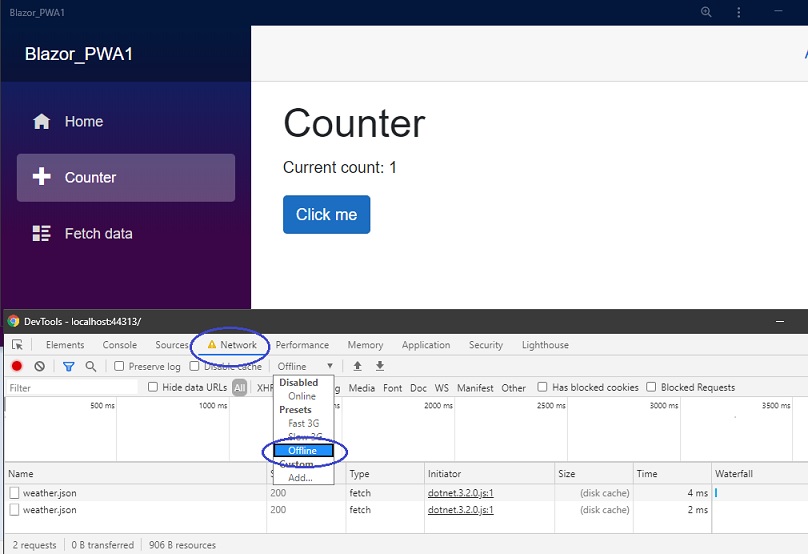Filter requests by Doc type
This screenshot has height=554, width=808.
418,388
